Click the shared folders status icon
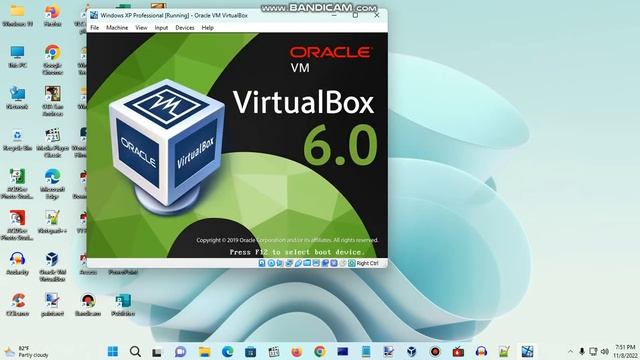Image resolution: width=640 pixels, height=360 pixels. point(307,263)
